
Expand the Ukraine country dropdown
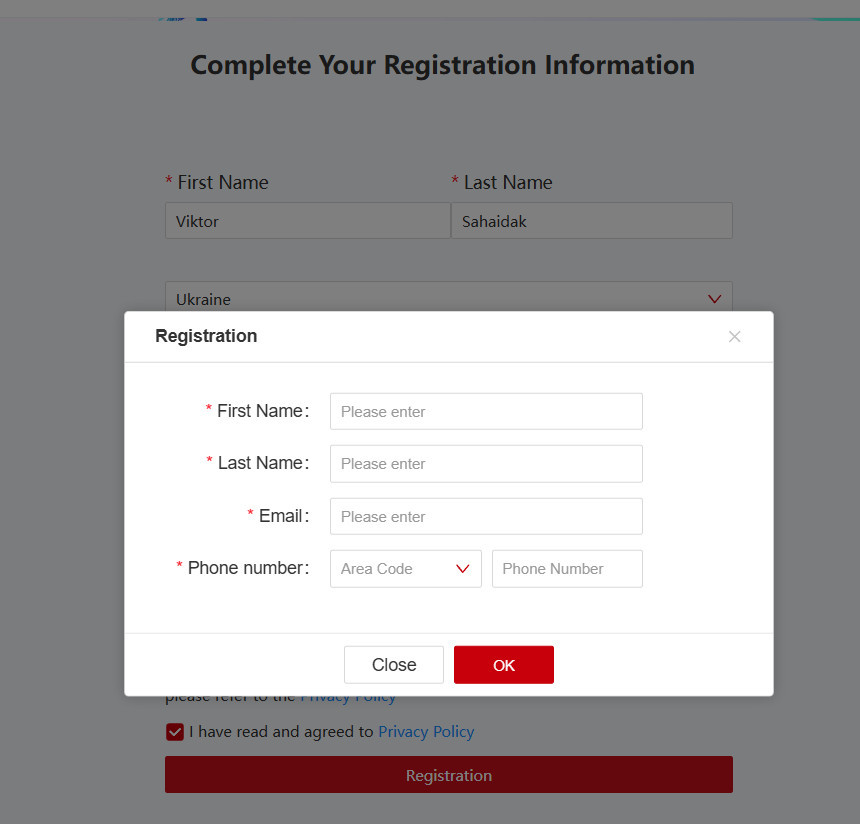coord(448,299)
